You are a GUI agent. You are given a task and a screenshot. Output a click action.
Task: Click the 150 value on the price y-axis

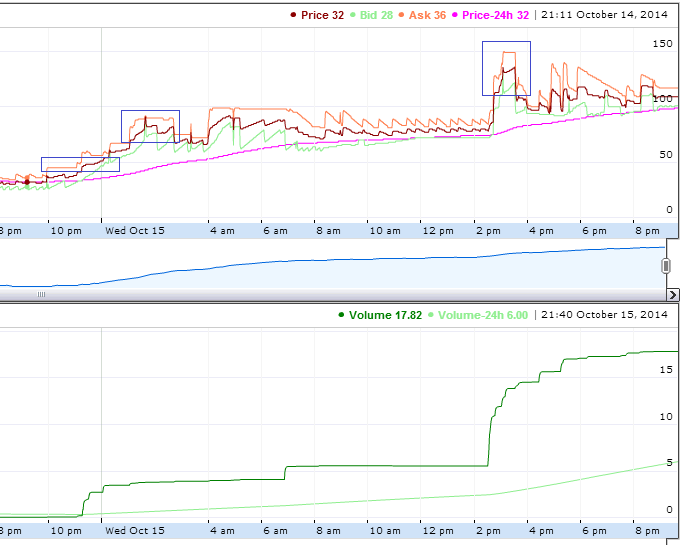coord(663,44)
